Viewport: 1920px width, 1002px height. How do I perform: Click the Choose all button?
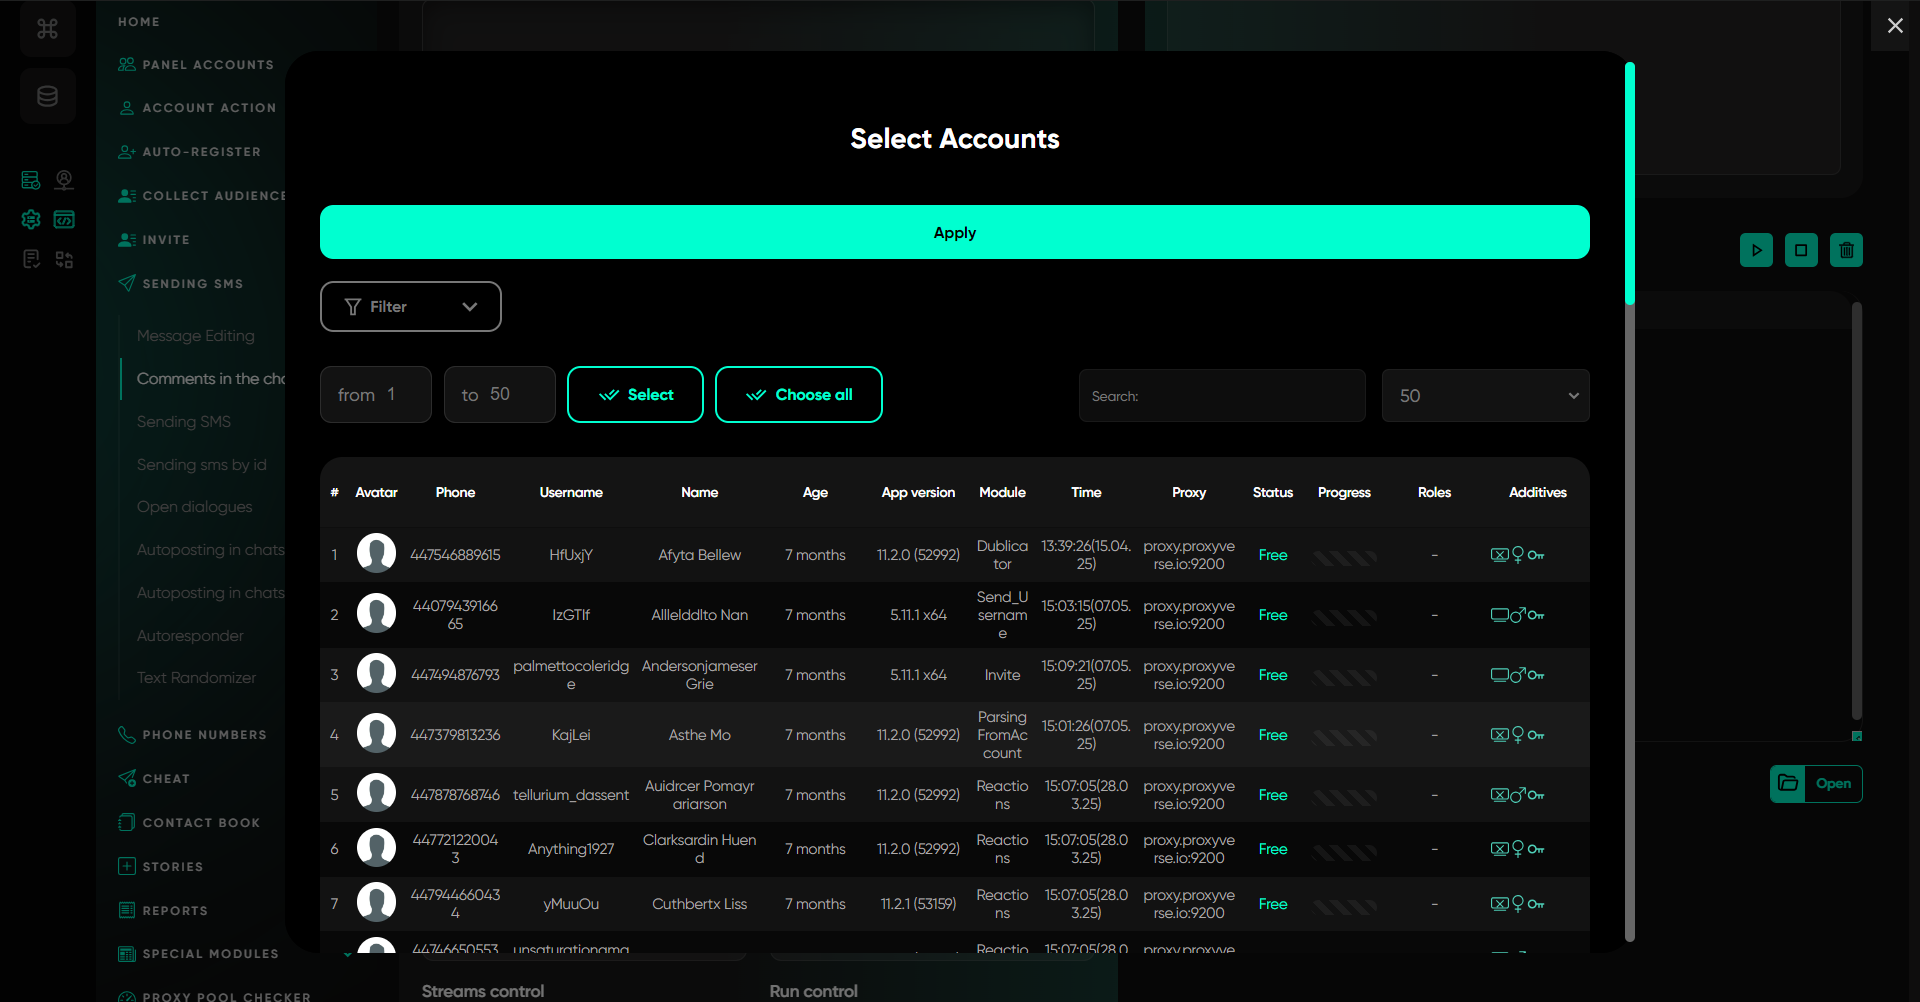coord(798,395)
